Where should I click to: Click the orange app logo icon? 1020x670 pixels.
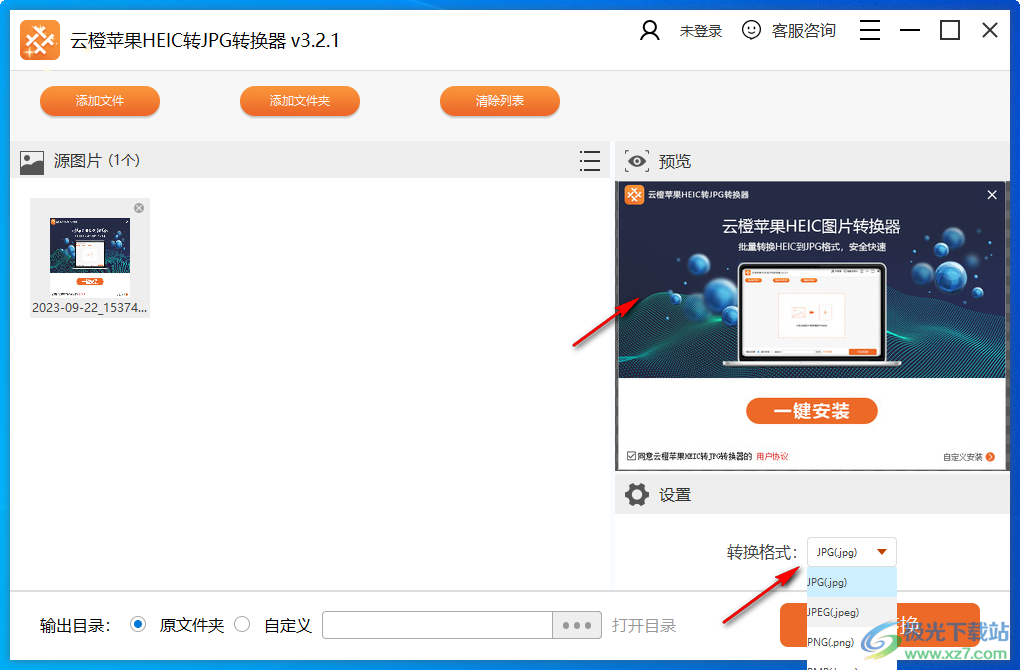point(40,40)
